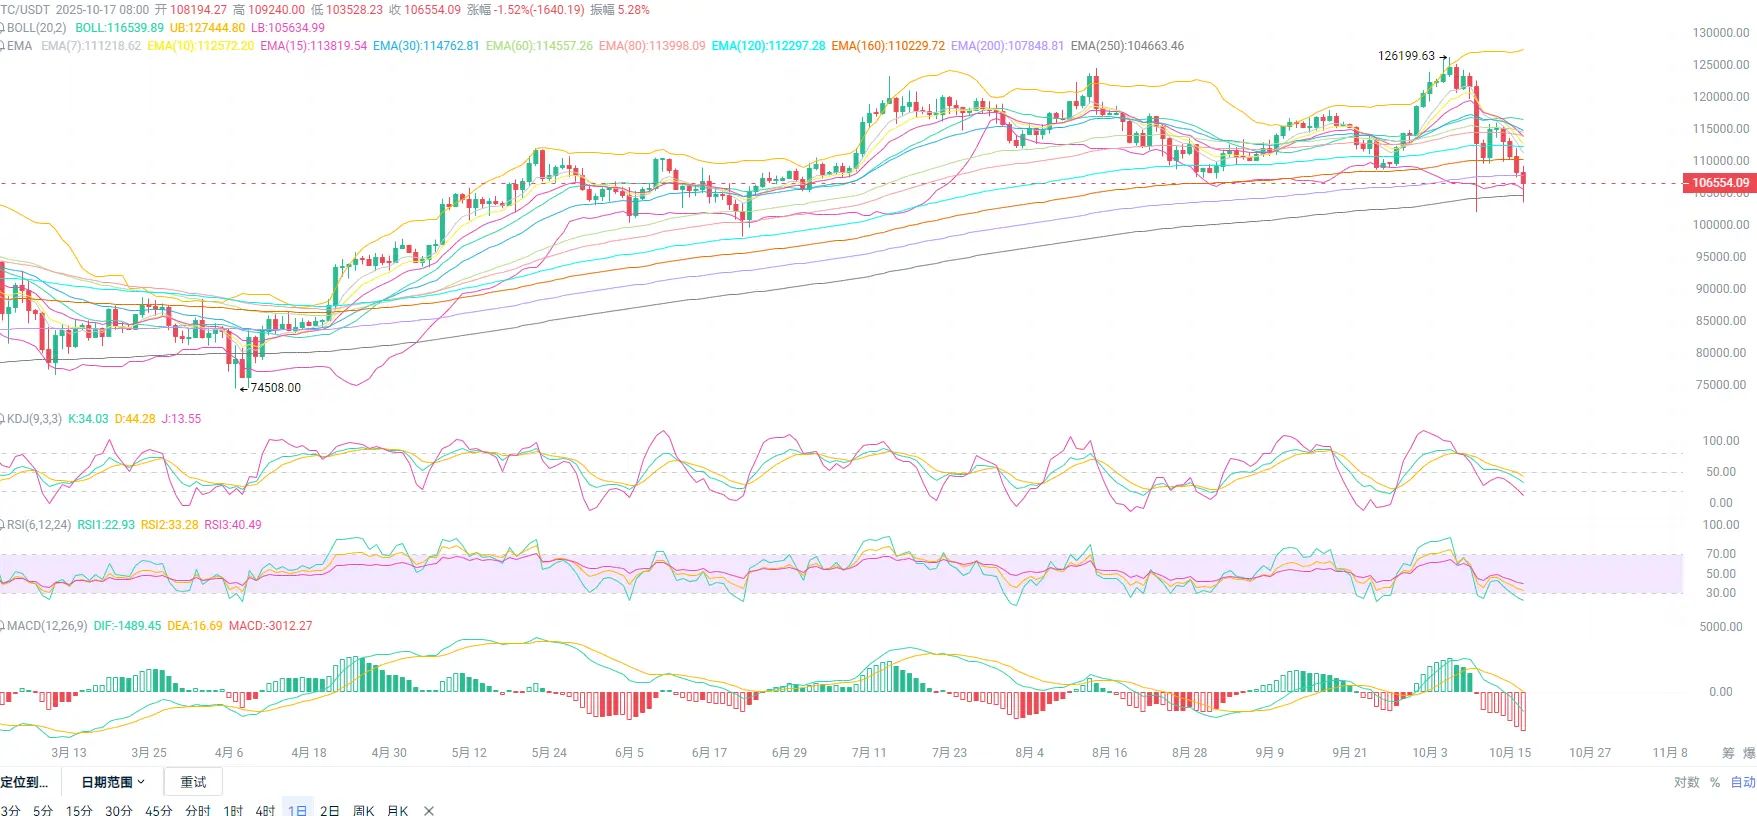Click the J:13.55 value
Viewport: 1757px width, 816px height.
pos(181,419)
